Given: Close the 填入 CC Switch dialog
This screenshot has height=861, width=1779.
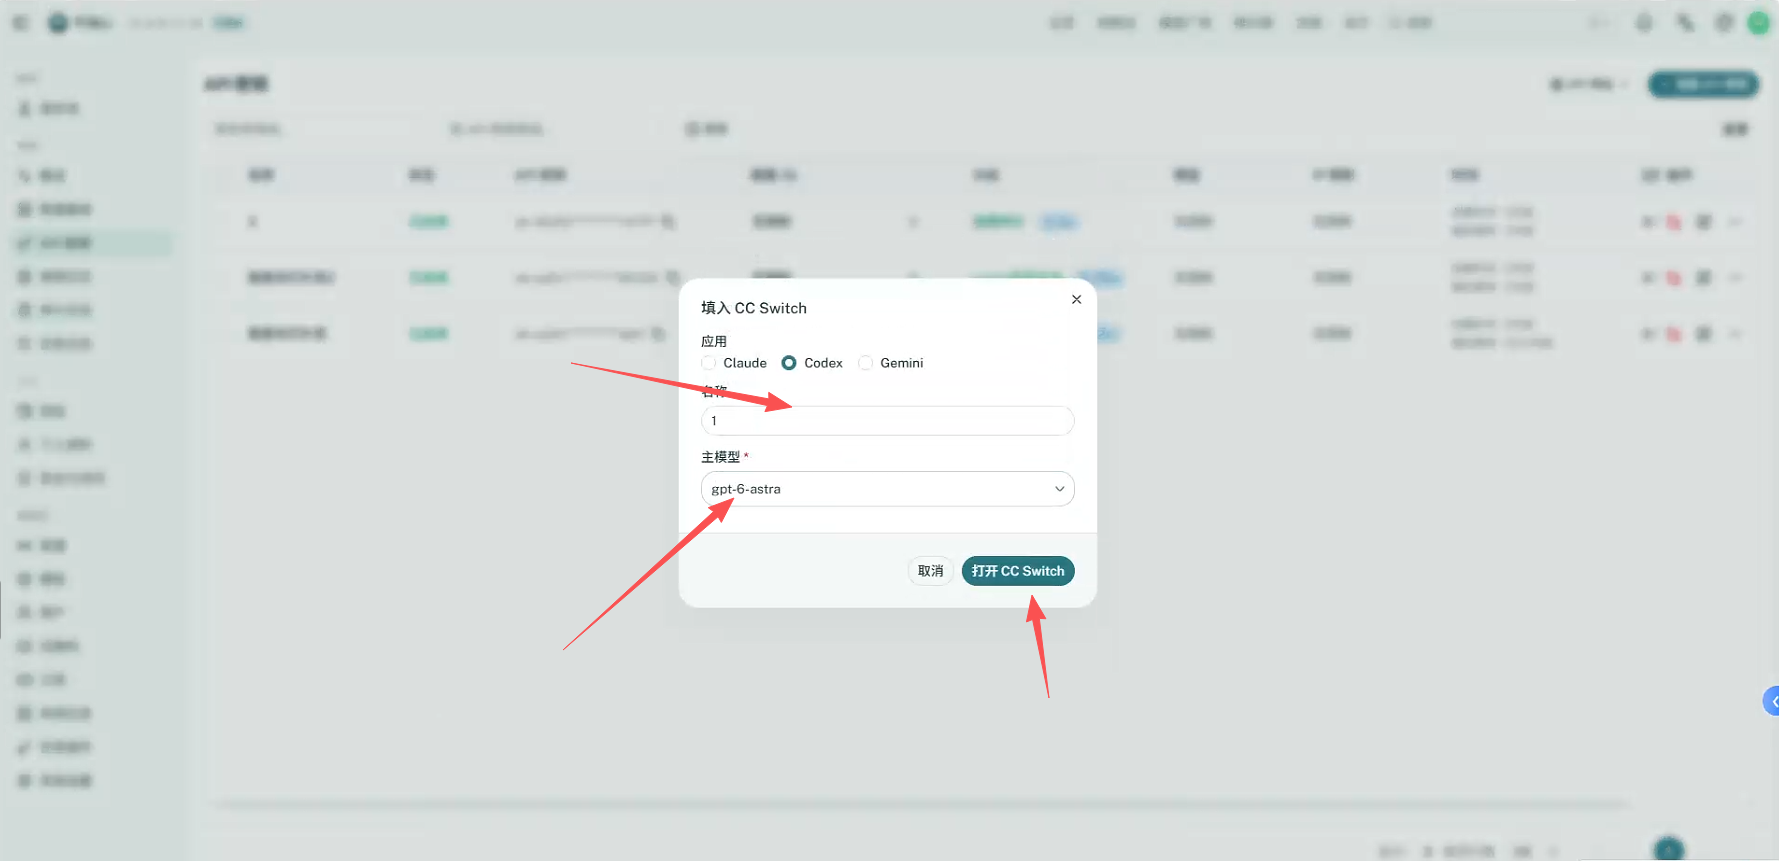Looking at the screenshot, I should tap(1076, 299).
